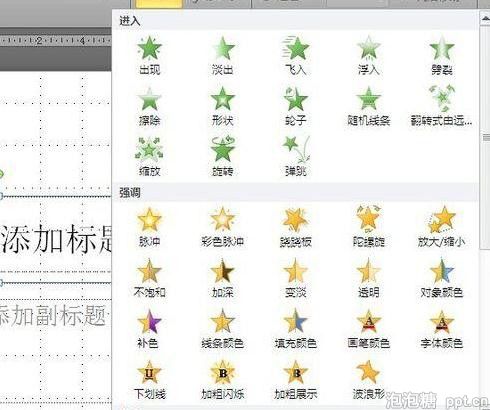This screenshot has width=490, height=410.
Task: Choose the 形状 shape animation
Action: point(222,107)
